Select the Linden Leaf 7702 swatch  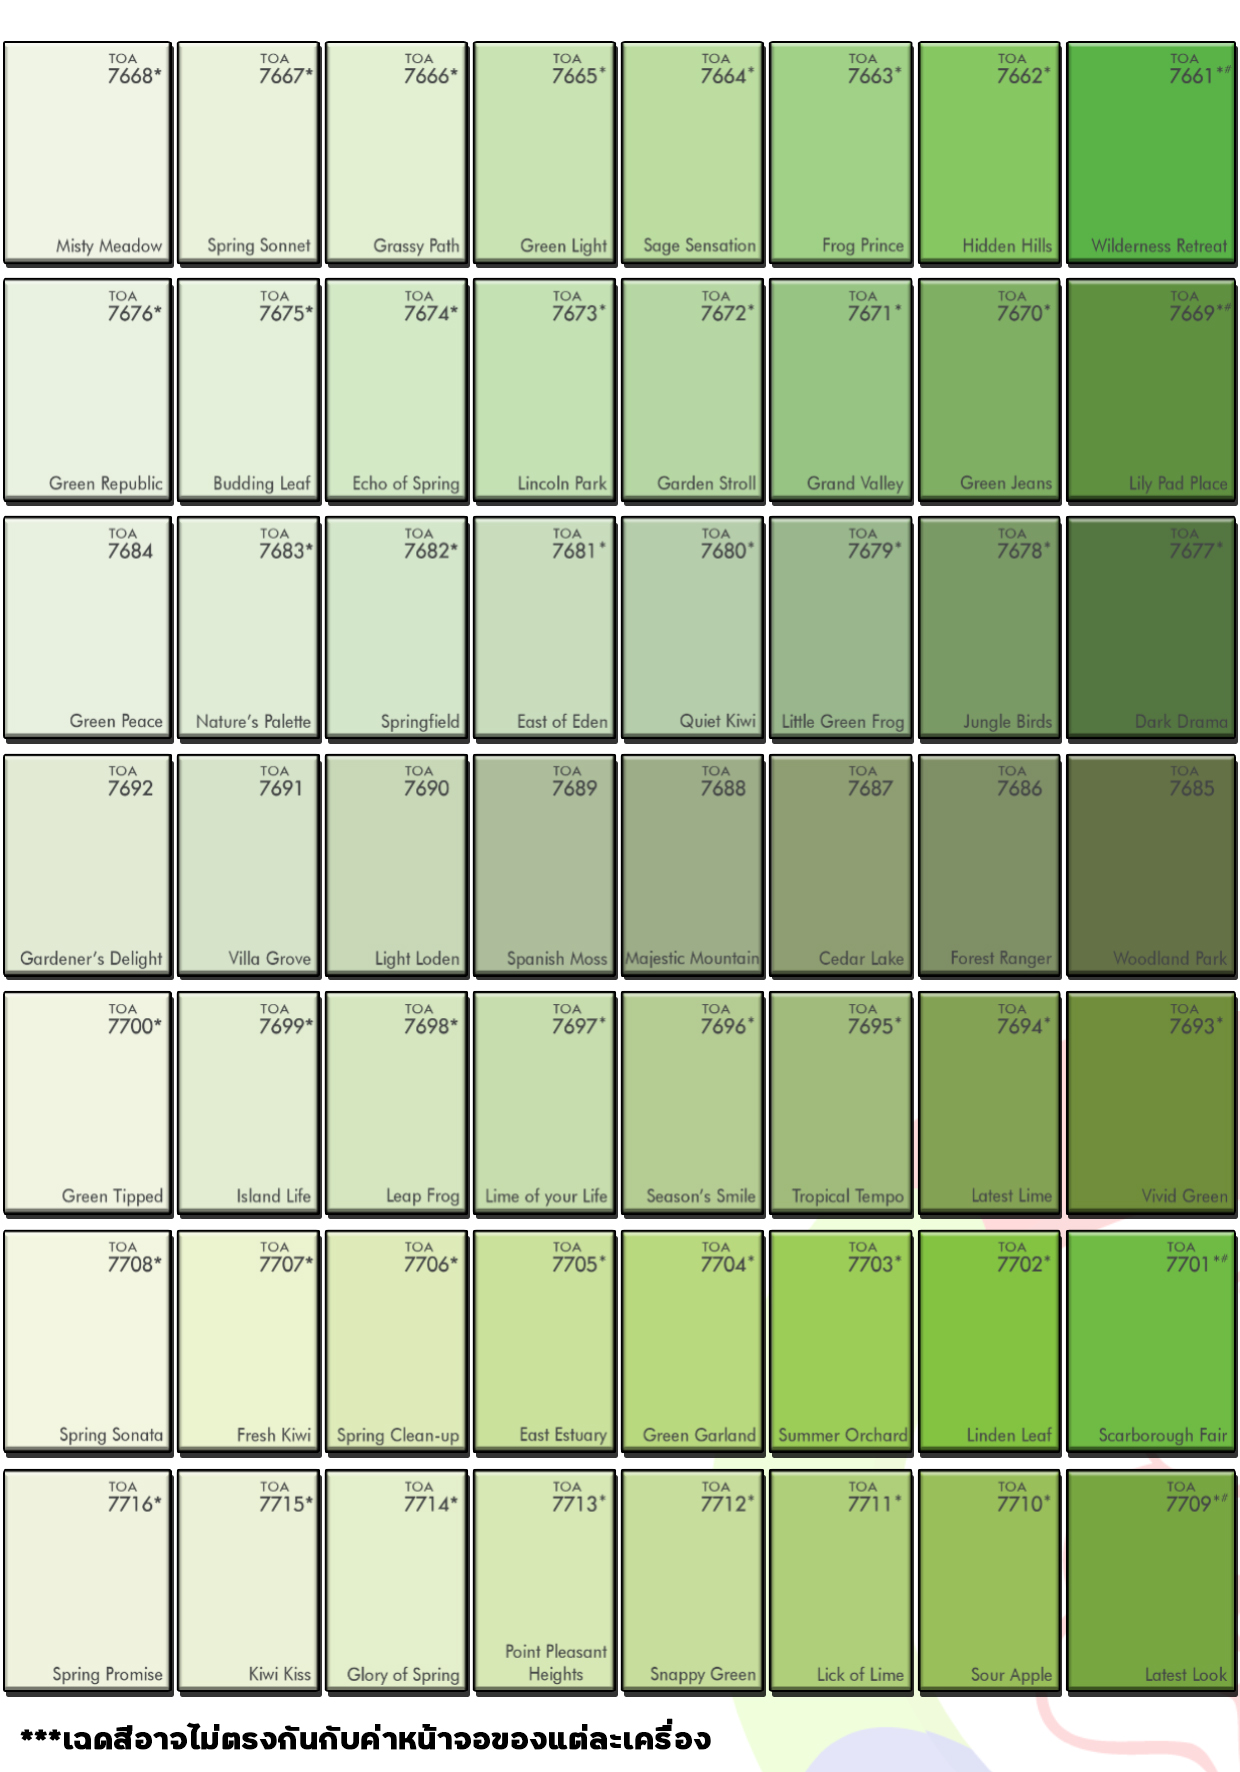coord(989,1342)
